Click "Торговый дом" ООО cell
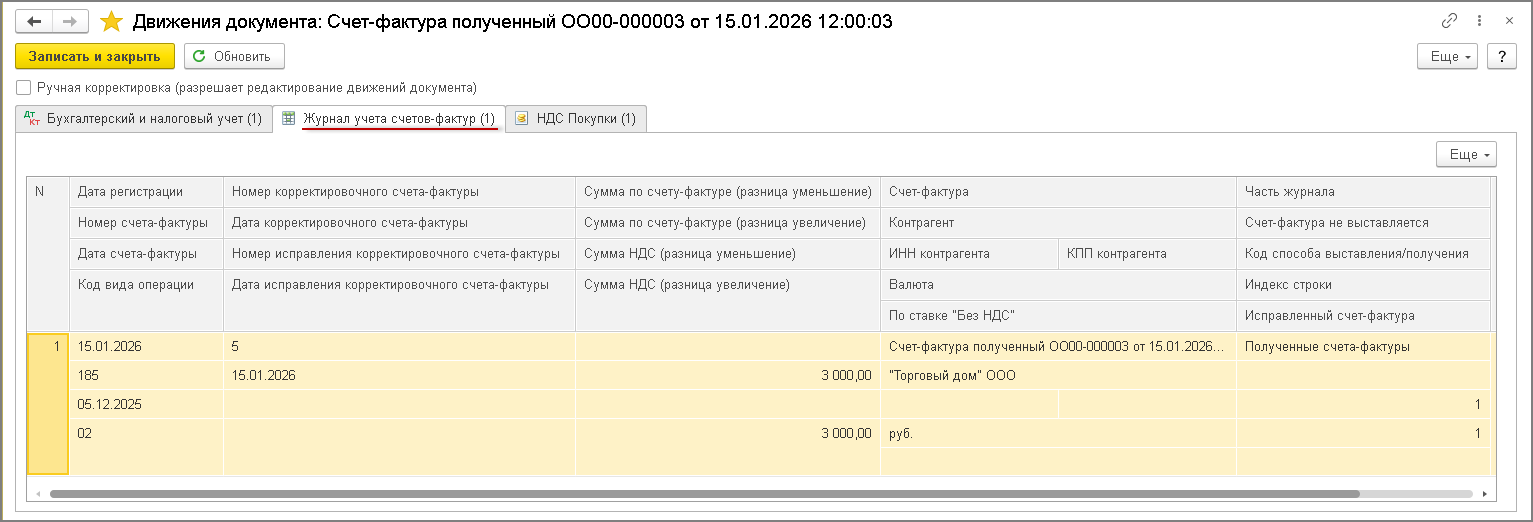Screen dimensions: 1533x522 (x=1058, y=376)
